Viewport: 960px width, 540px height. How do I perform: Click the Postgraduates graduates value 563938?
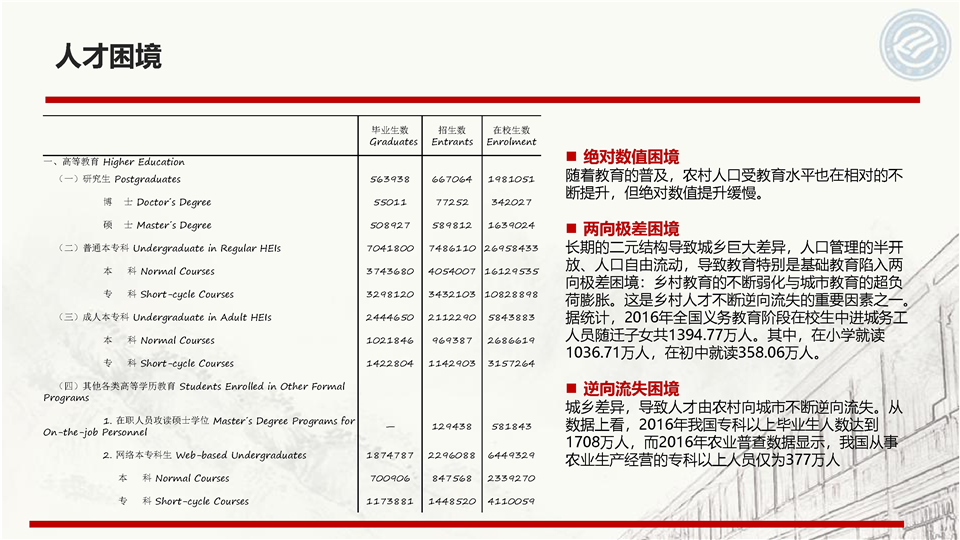tap(390, 179)
